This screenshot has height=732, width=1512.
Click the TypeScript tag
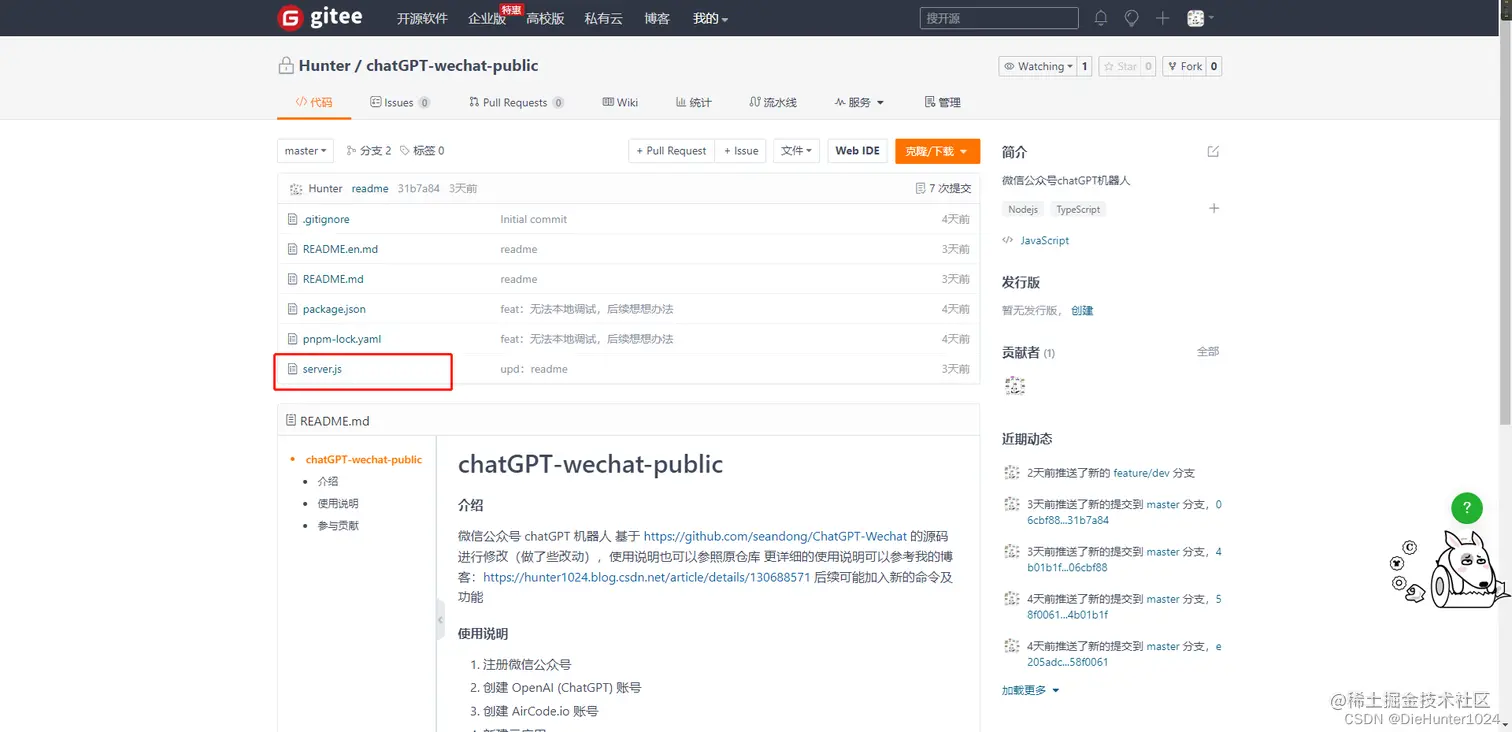1078,209
